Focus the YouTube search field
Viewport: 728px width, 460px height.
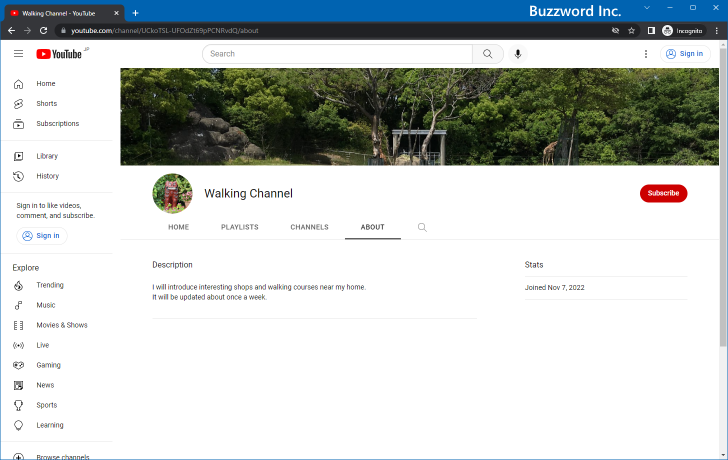click(x=338, y=54)
